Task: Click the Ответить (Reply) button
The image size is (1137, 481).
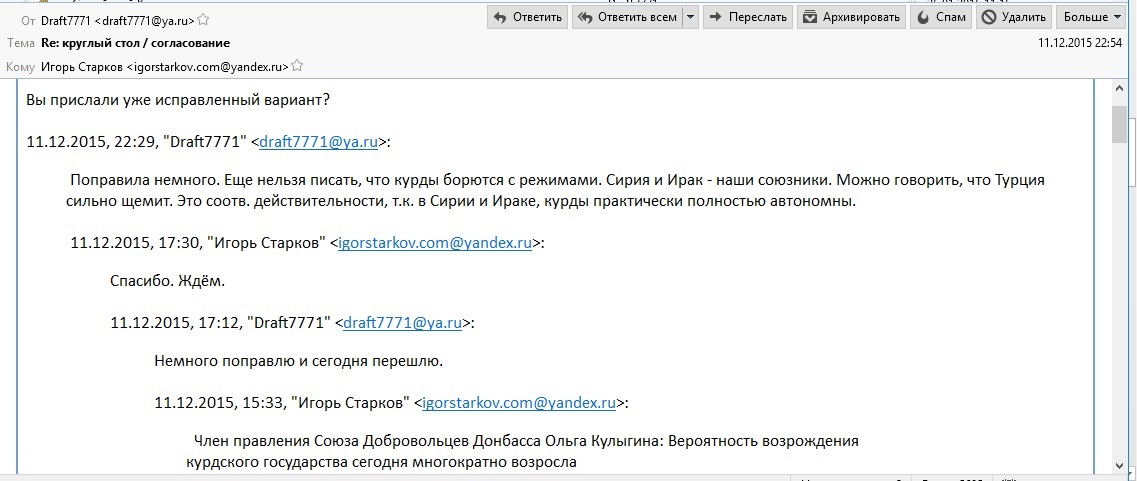Action: (527, 17)
